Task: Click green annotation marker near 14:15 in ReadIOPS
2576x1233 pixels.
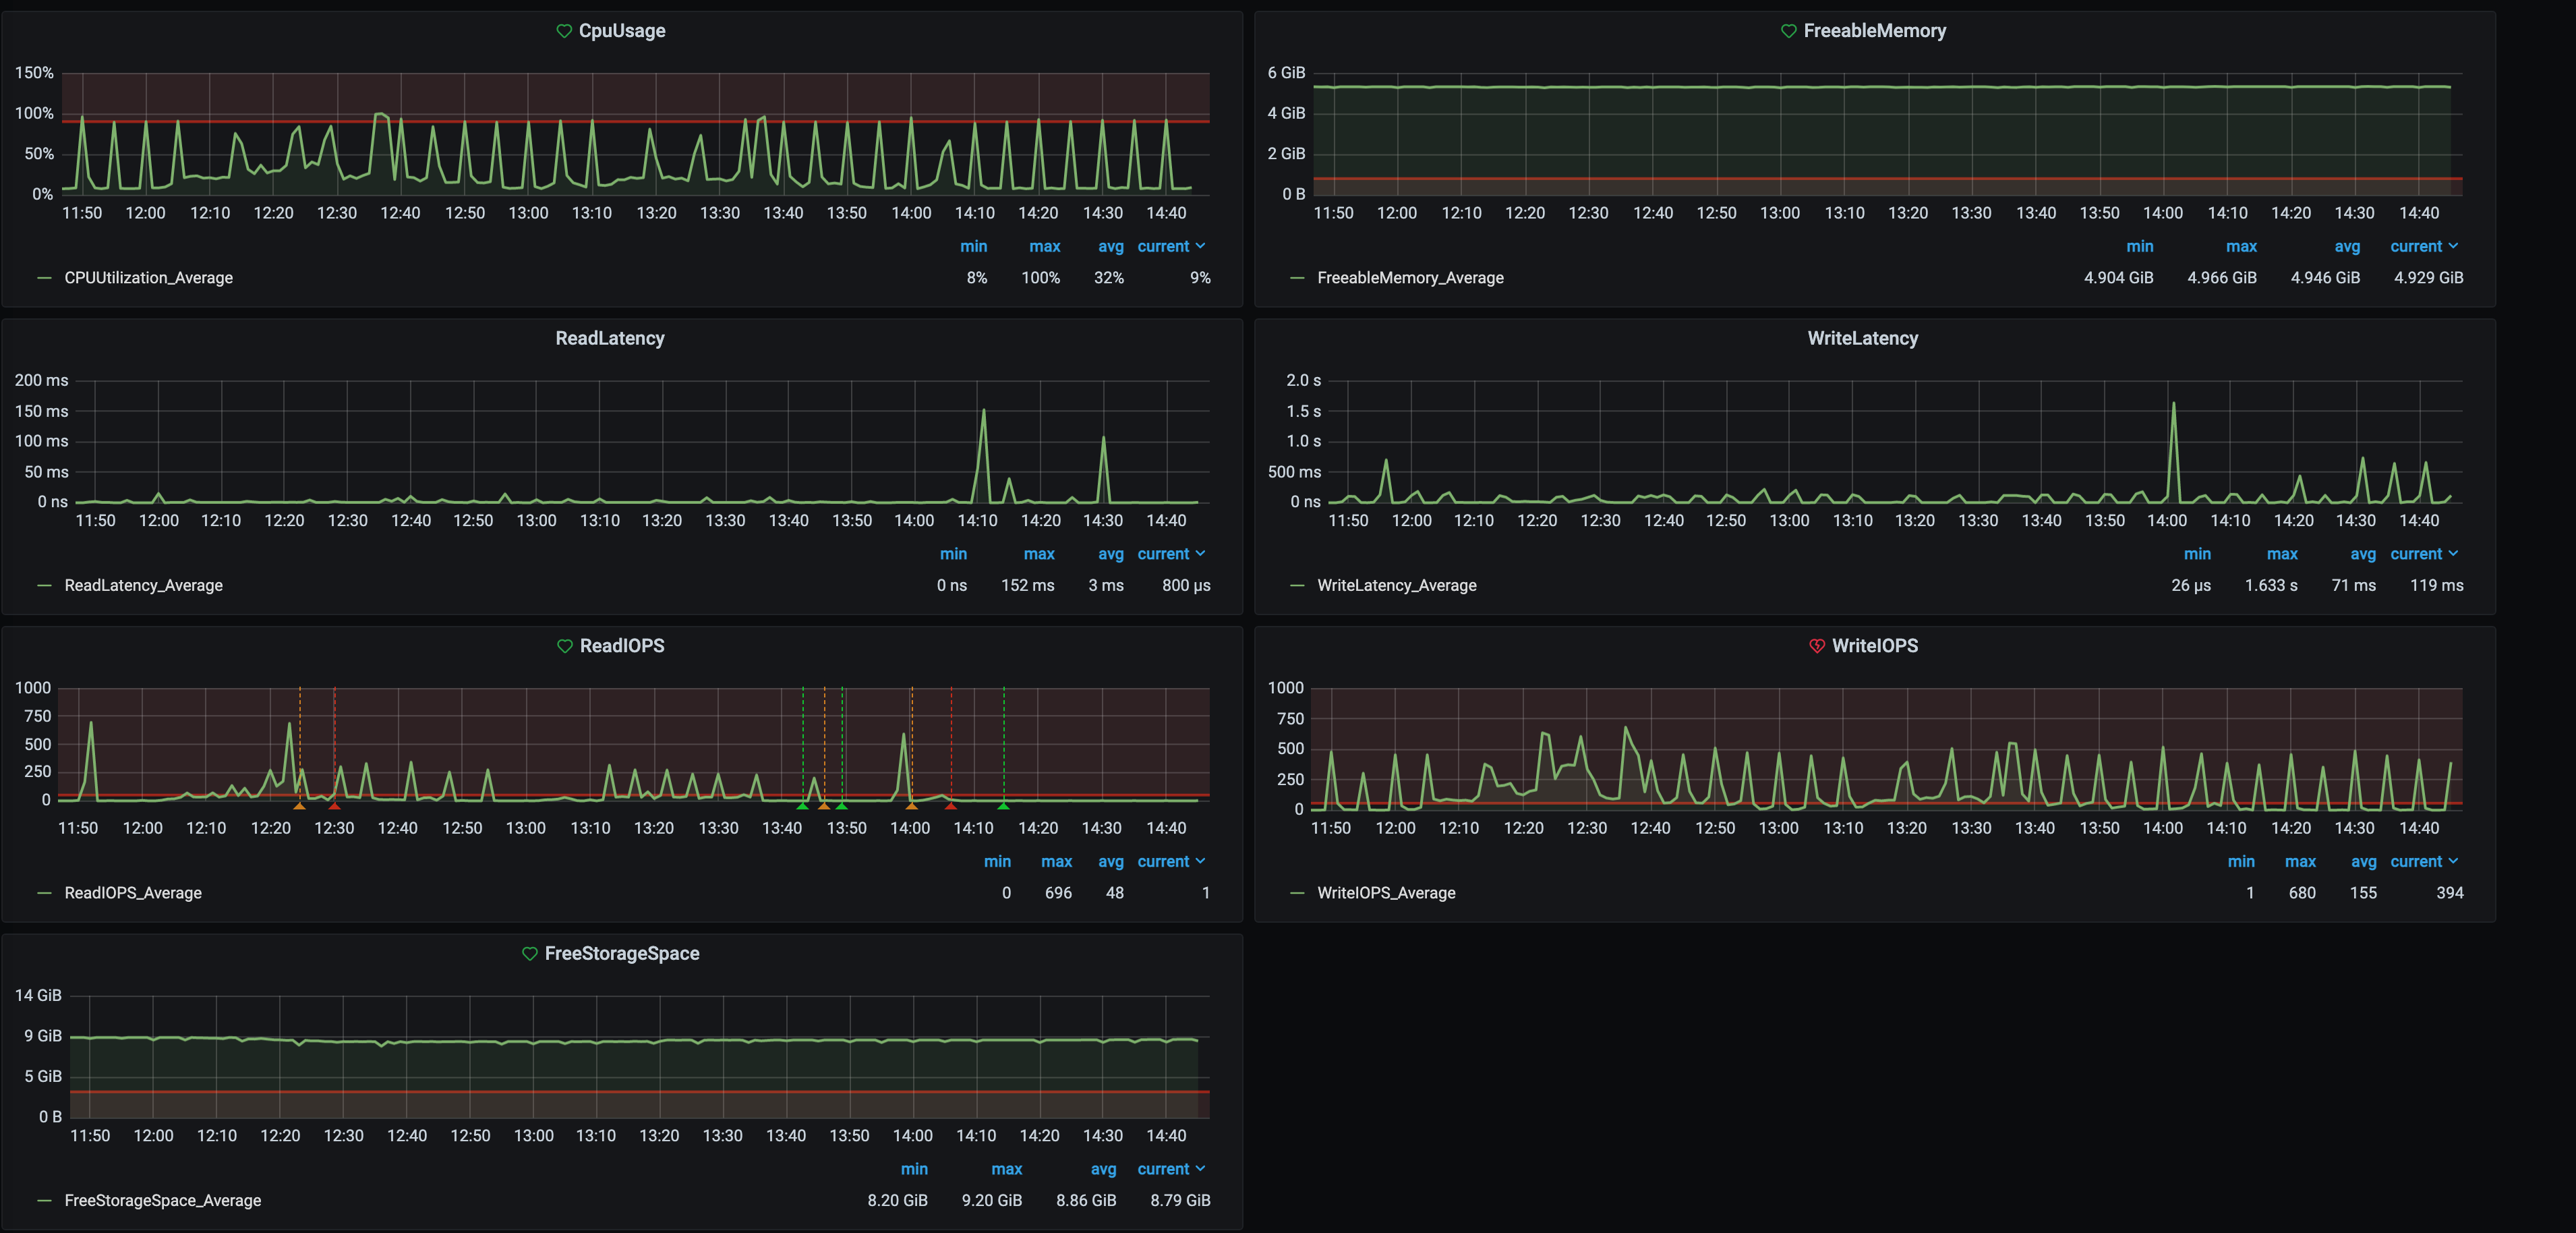Action: point(1003,806)
